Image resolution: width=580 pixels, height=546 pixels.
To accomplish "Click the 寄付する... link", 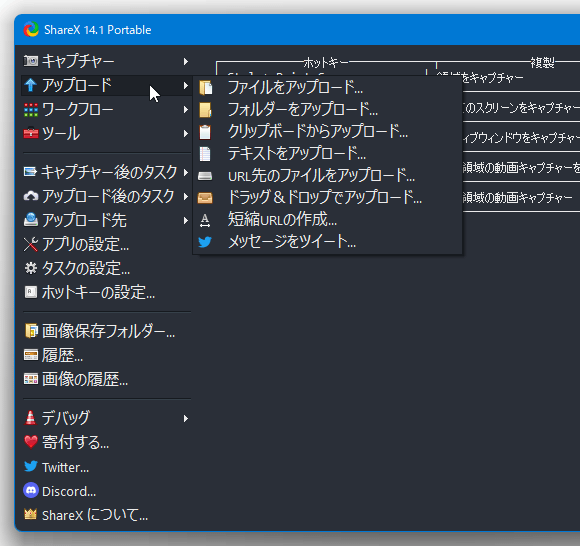I will click(107, 442).
